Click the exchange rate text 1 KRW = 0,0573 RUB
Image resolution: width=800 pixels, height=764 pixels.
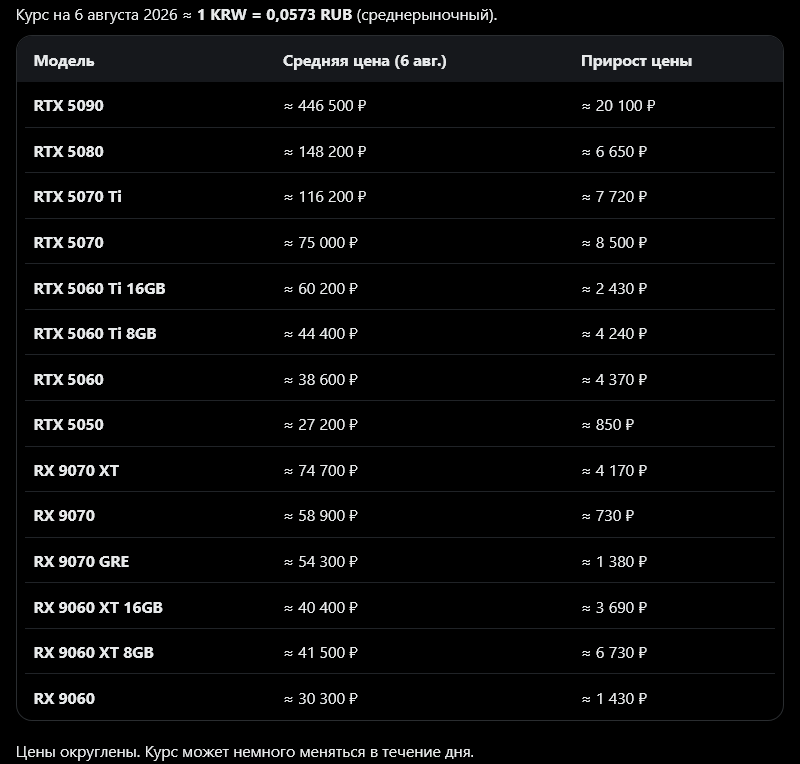pyautogui.click(x=274, y=15)
